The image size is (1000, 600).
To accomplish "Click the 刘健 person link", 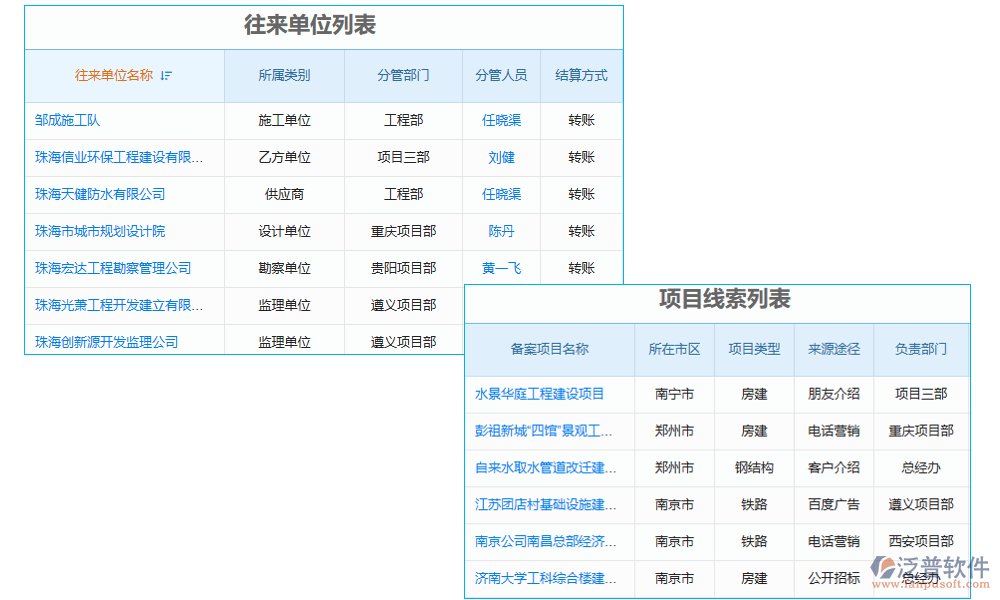I will 500,158.
